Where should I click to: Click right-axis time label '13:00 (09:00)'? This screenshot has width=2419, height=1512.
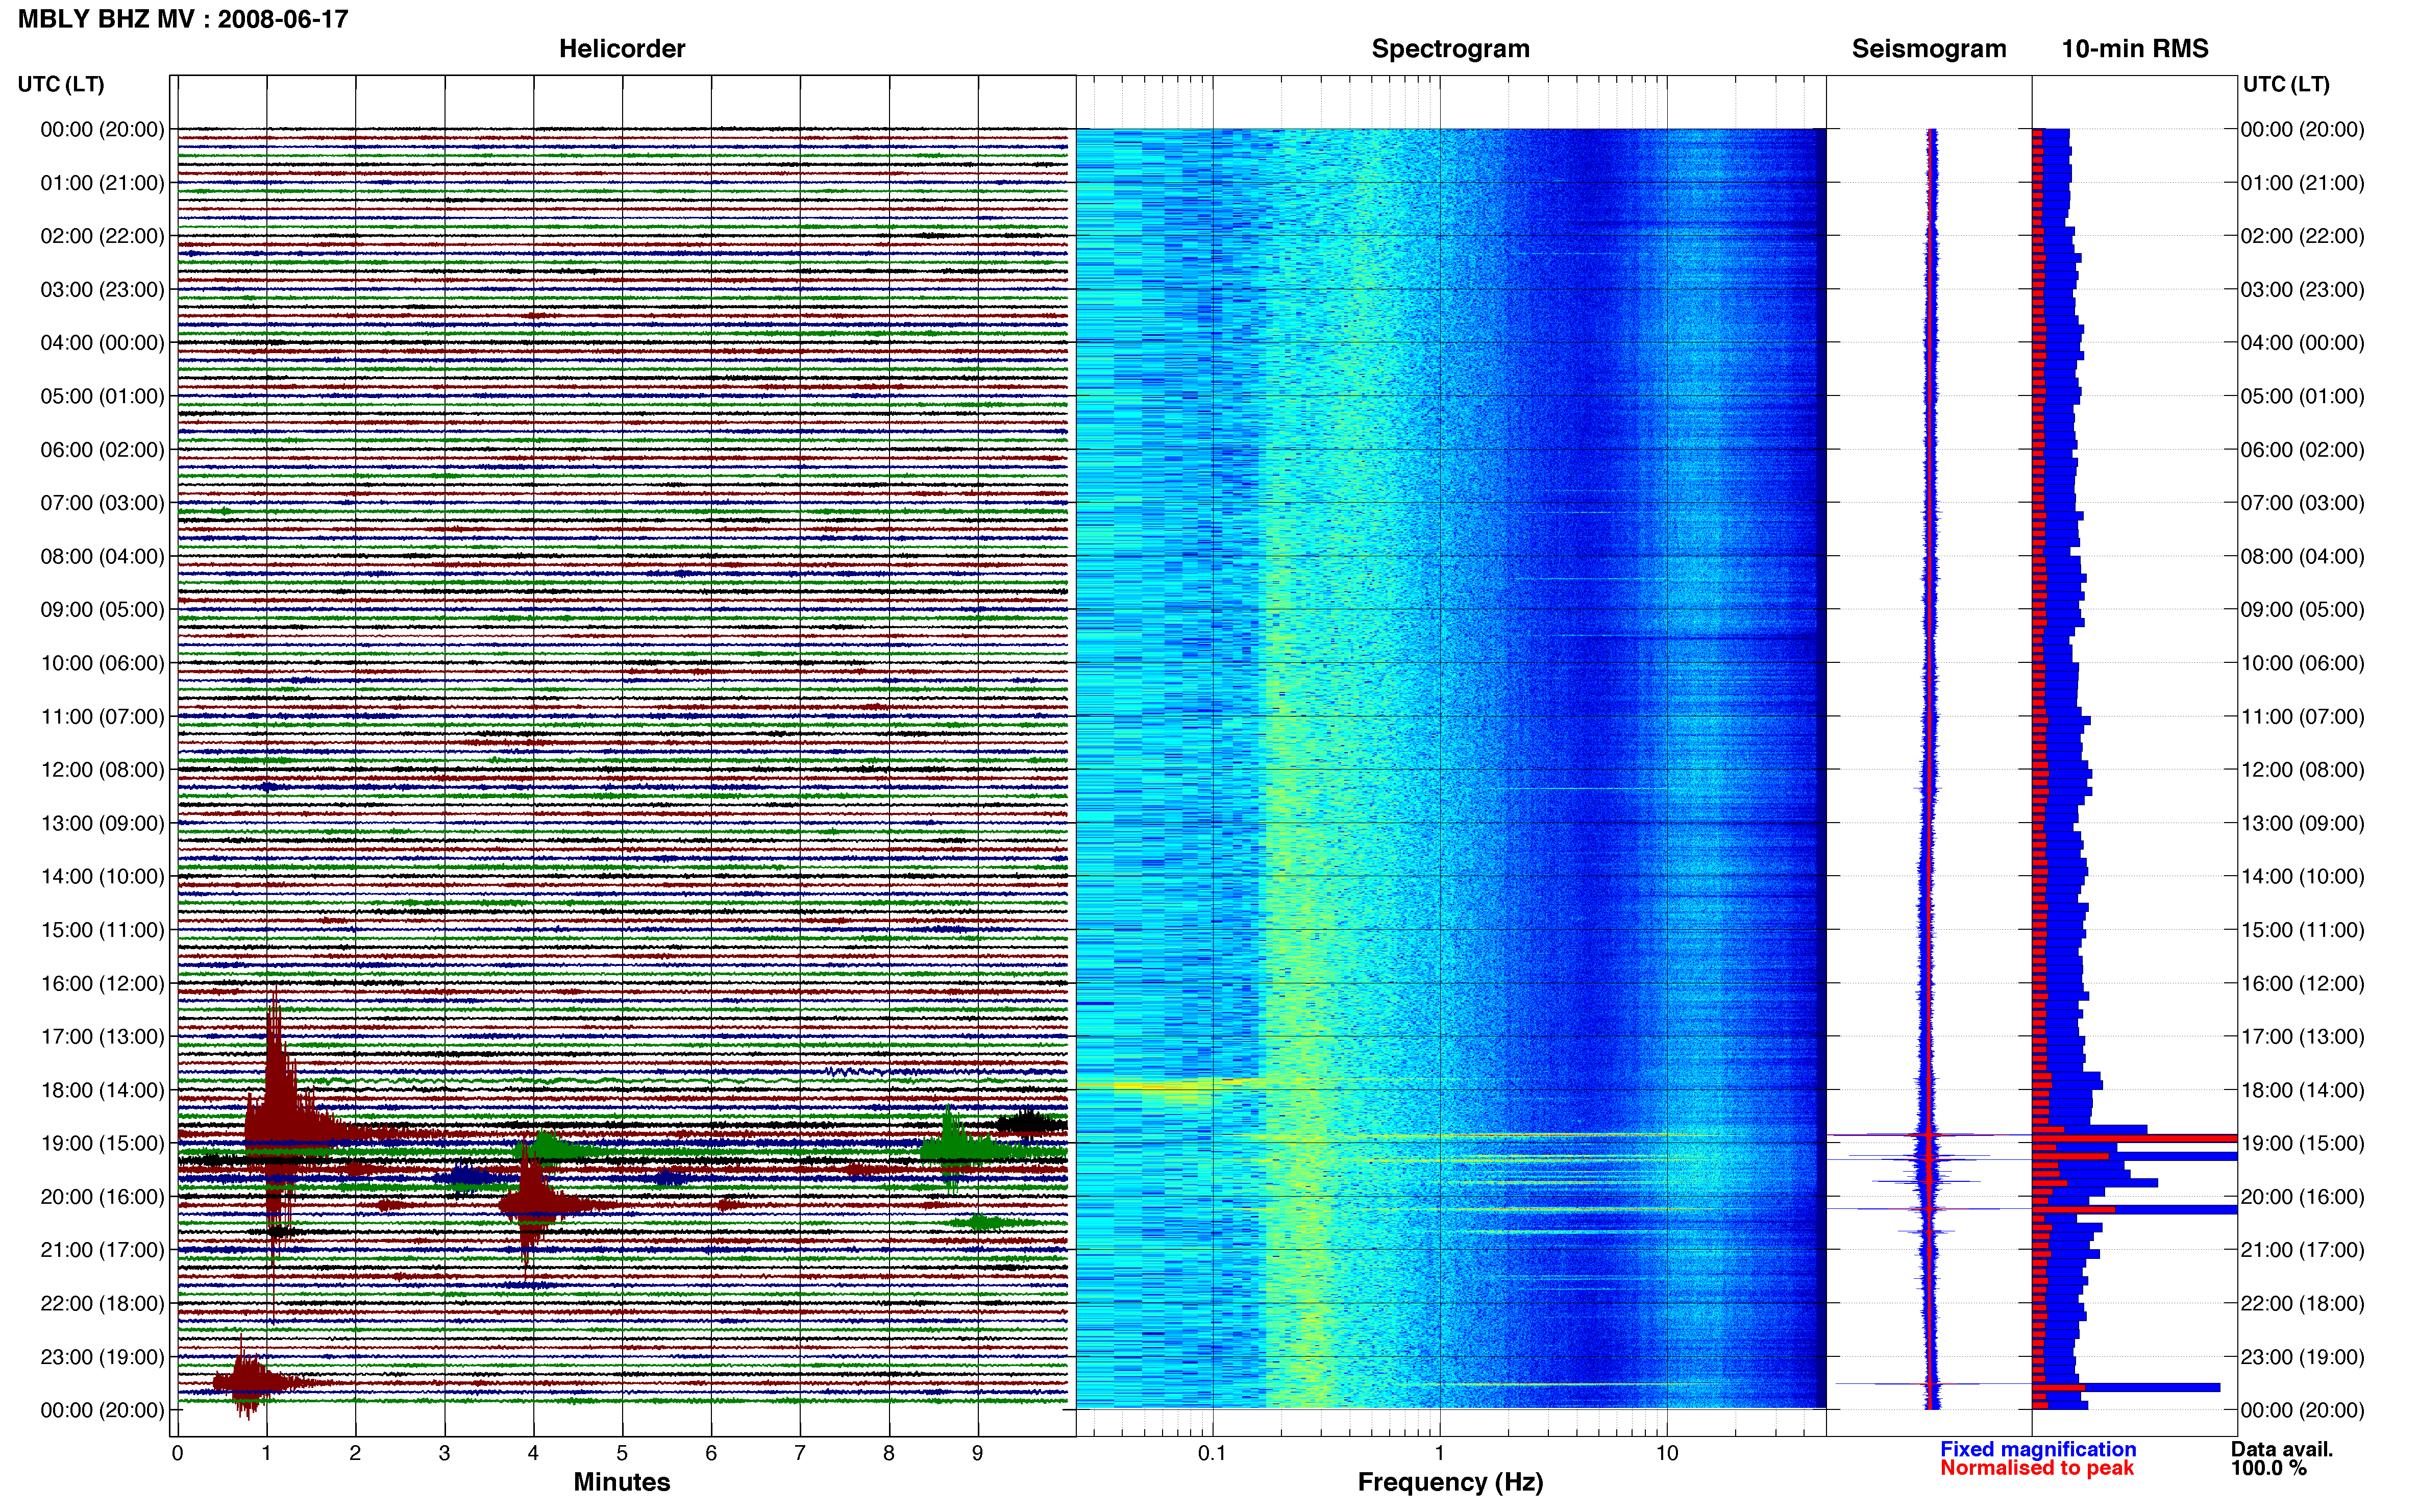[2302, 824]
